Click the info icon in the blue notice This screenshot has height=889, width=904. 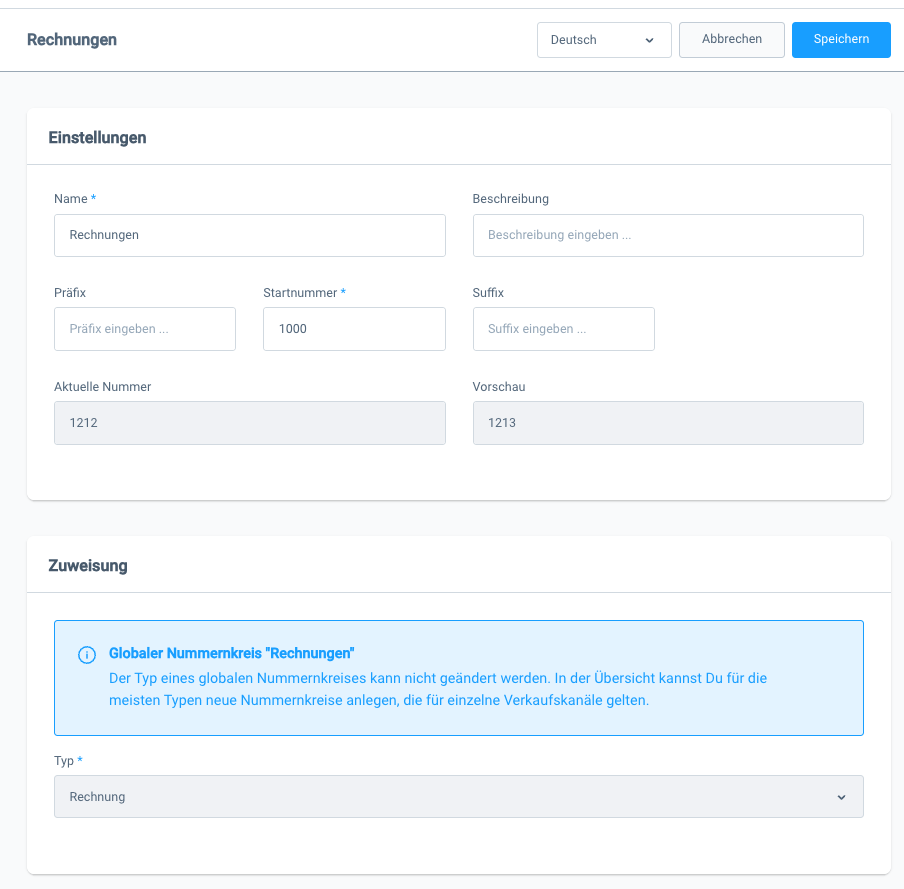pyautogui.click(x=87, y=655)
